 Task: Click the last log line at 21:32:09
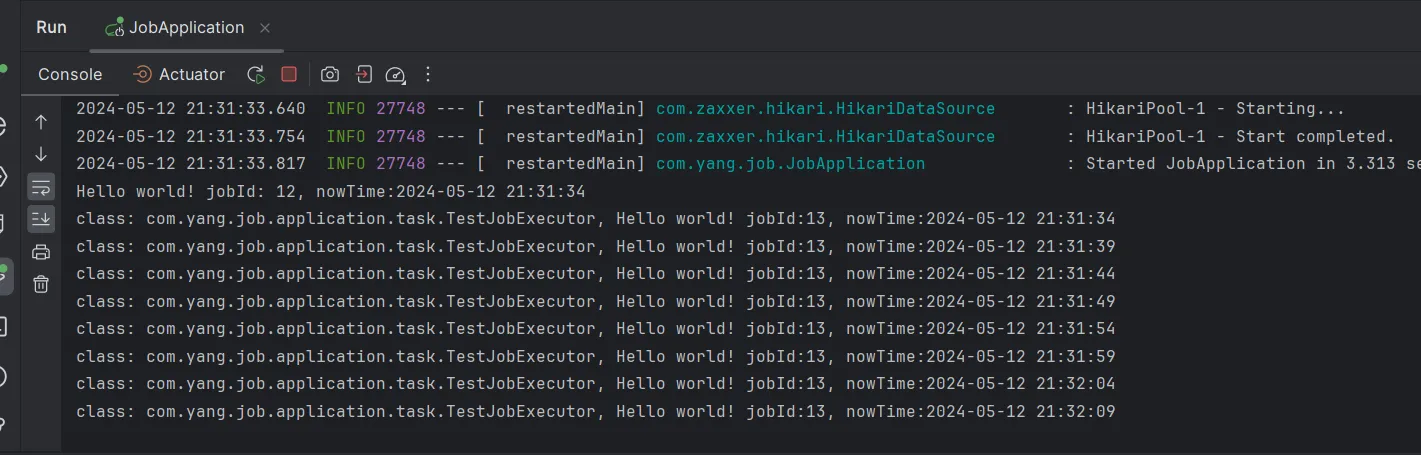click(595, 411)
